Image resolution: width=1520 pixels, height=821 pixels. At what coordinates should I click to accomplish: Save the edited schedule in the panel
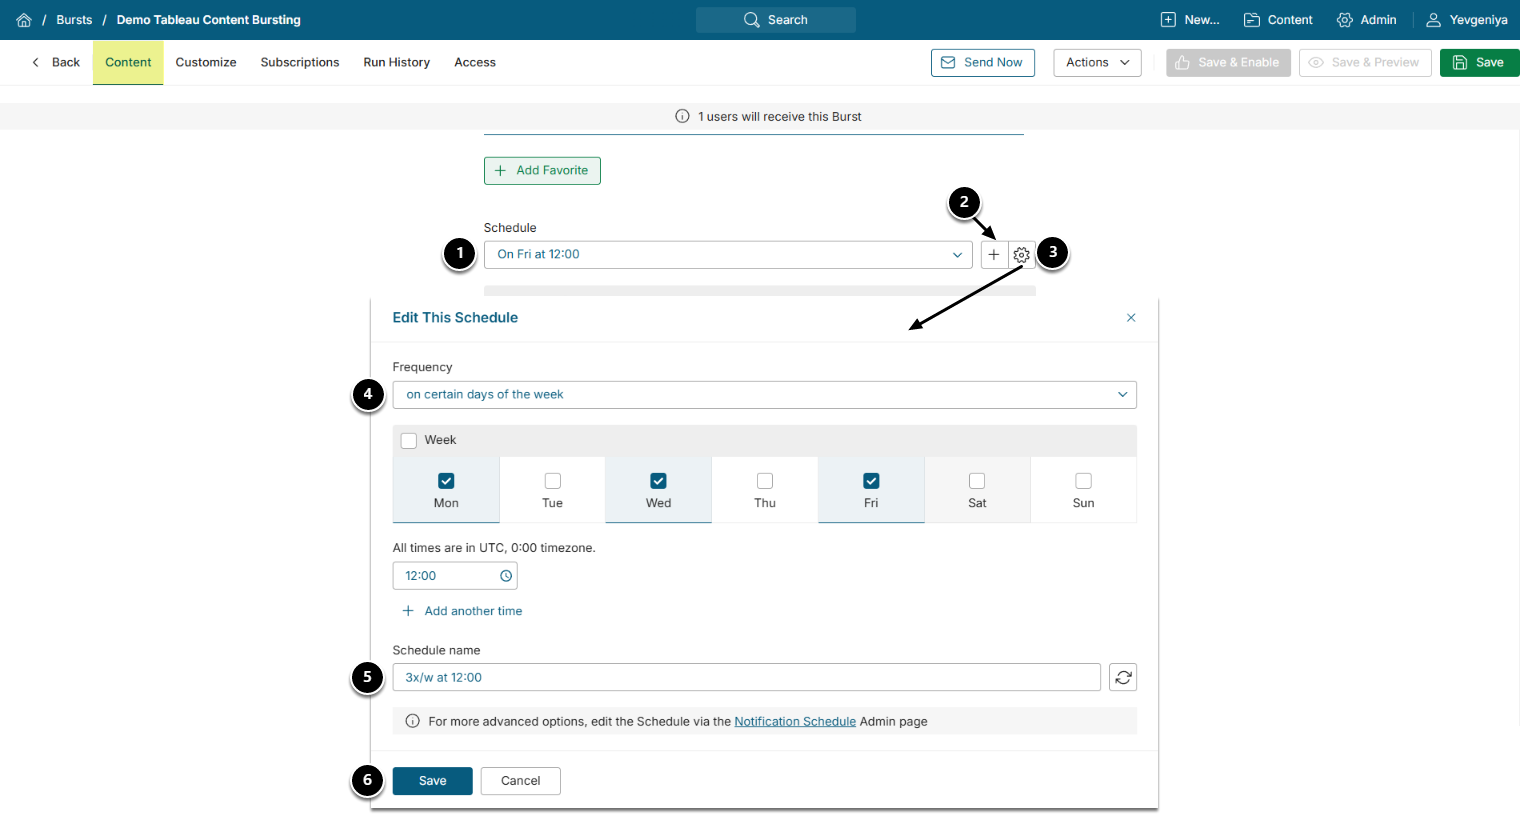[432, 781]
